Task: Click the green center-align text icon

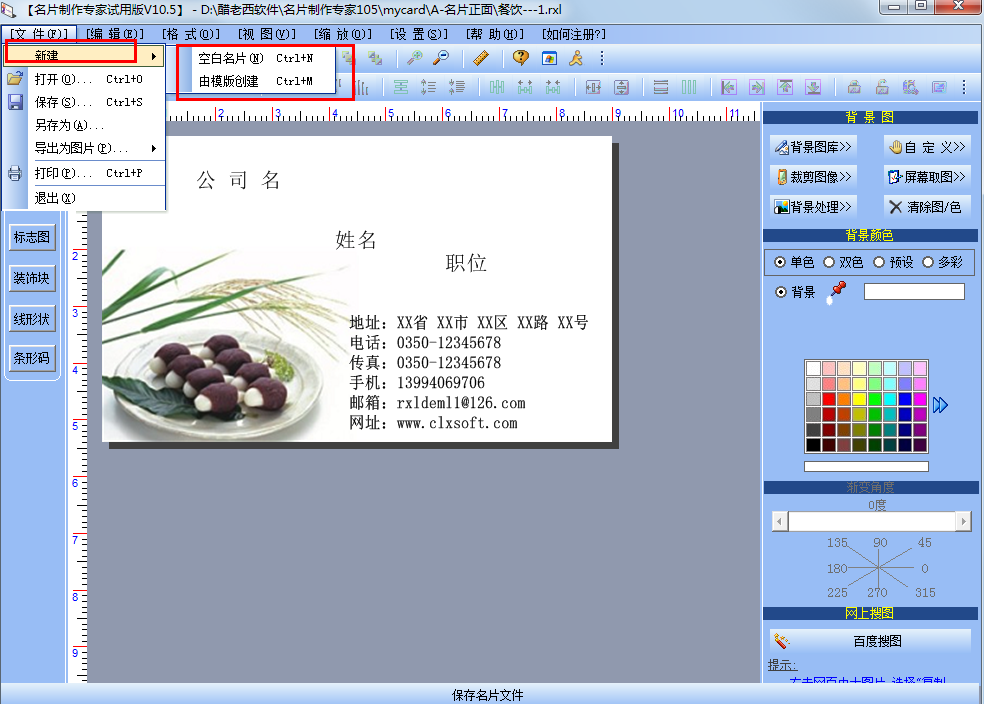Action: [401, 87]
